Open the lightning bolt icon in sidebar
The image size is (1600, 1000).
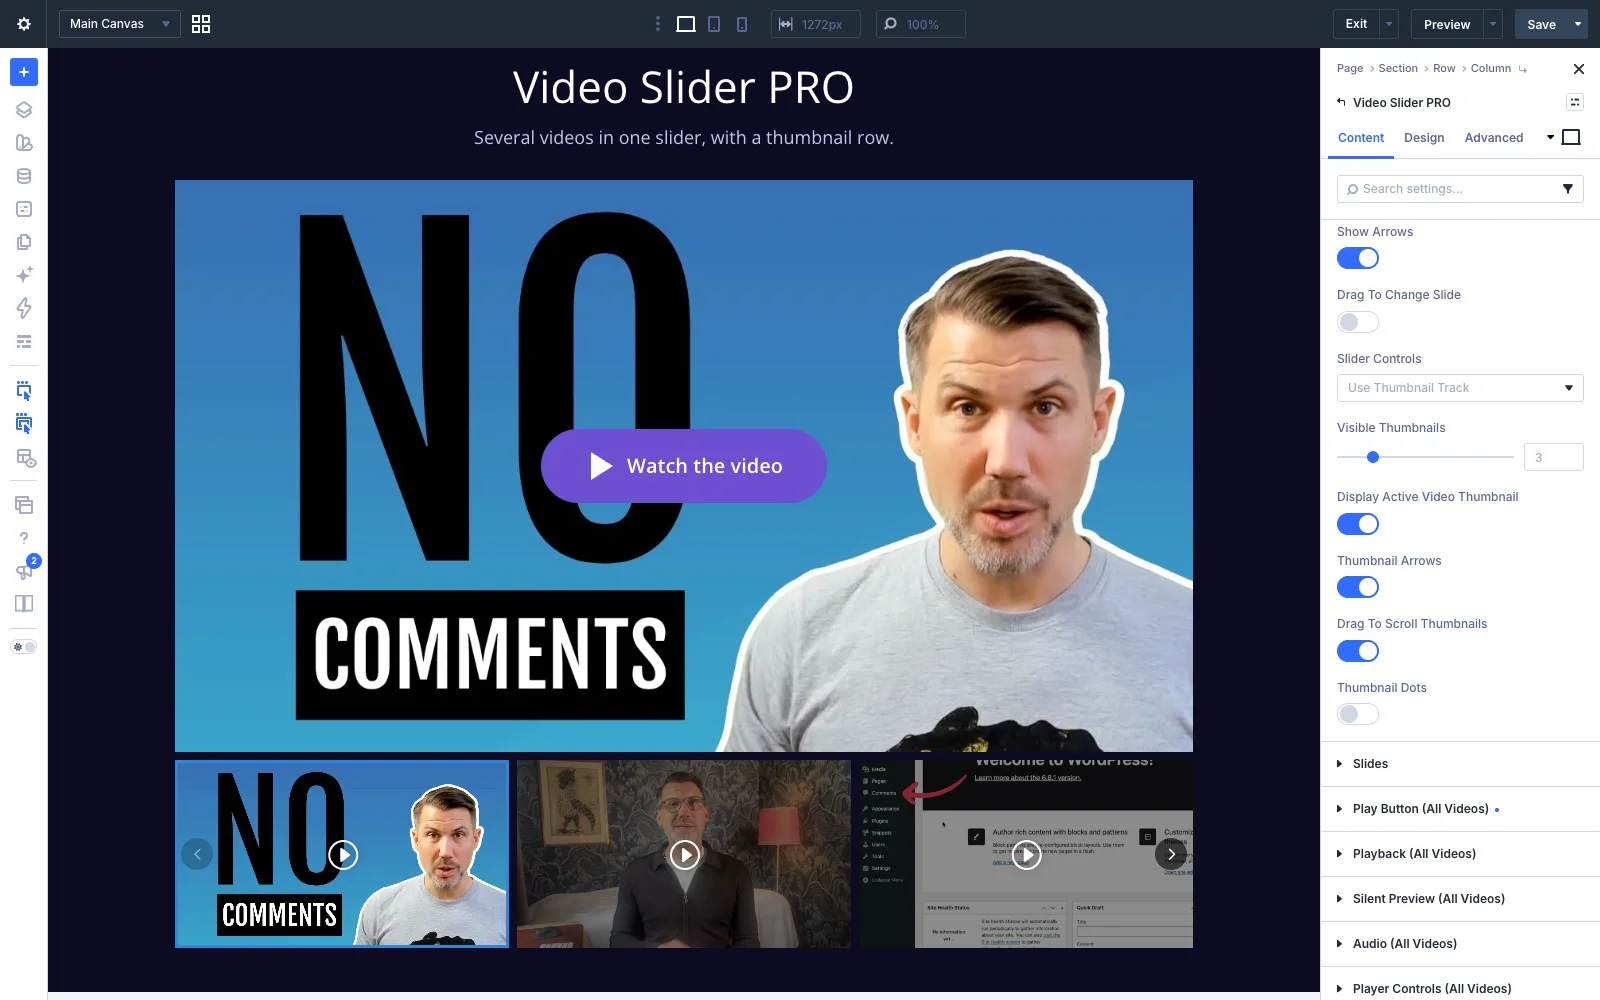click(x=24, y=308)
